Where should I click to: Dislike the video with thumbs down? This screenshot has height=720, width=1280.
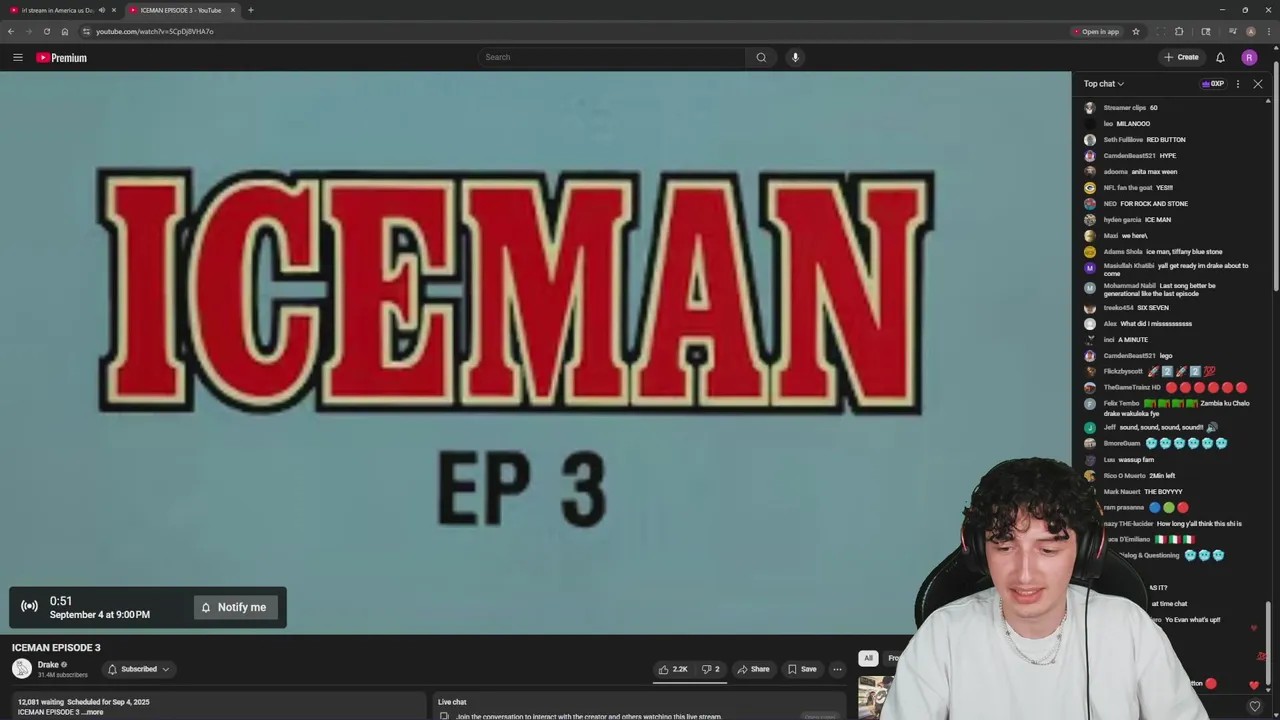tap(711, 669)
